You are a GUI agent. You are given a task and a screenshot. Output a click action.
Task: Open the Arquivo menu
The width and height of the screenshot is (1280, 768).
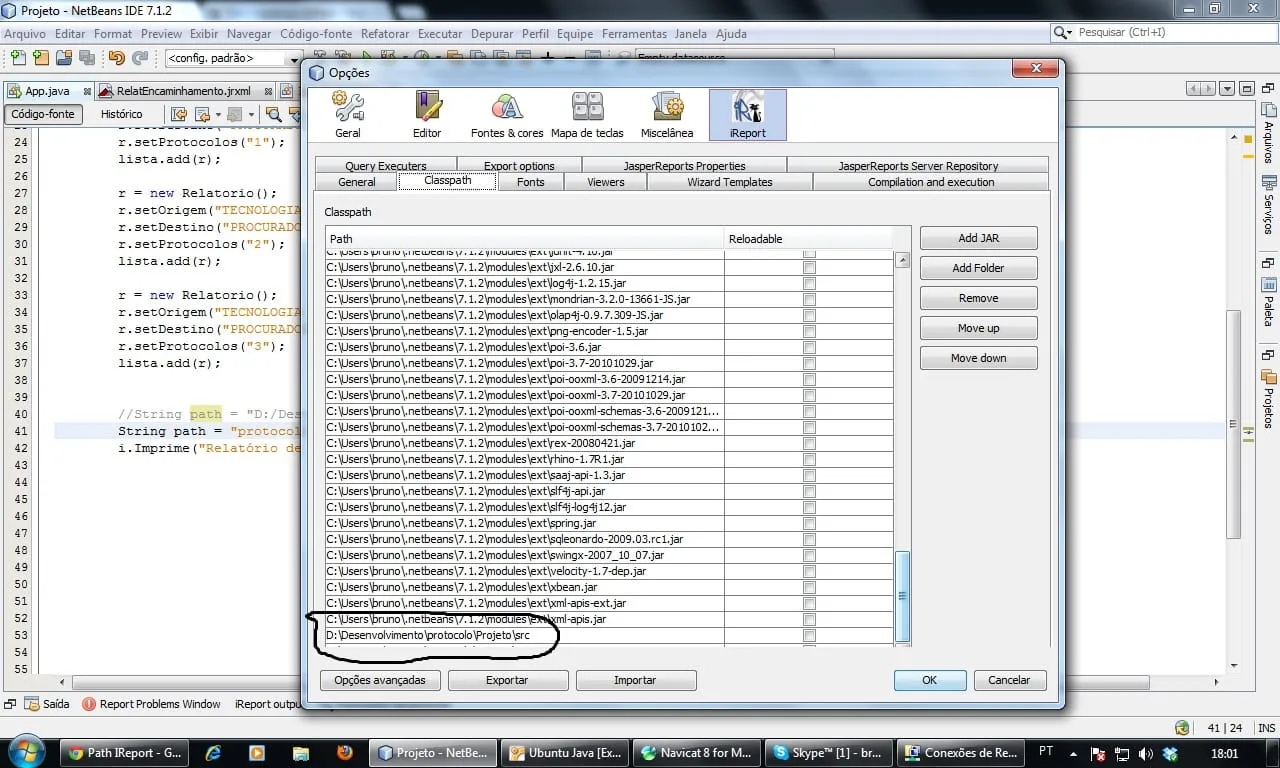[25, 33]
